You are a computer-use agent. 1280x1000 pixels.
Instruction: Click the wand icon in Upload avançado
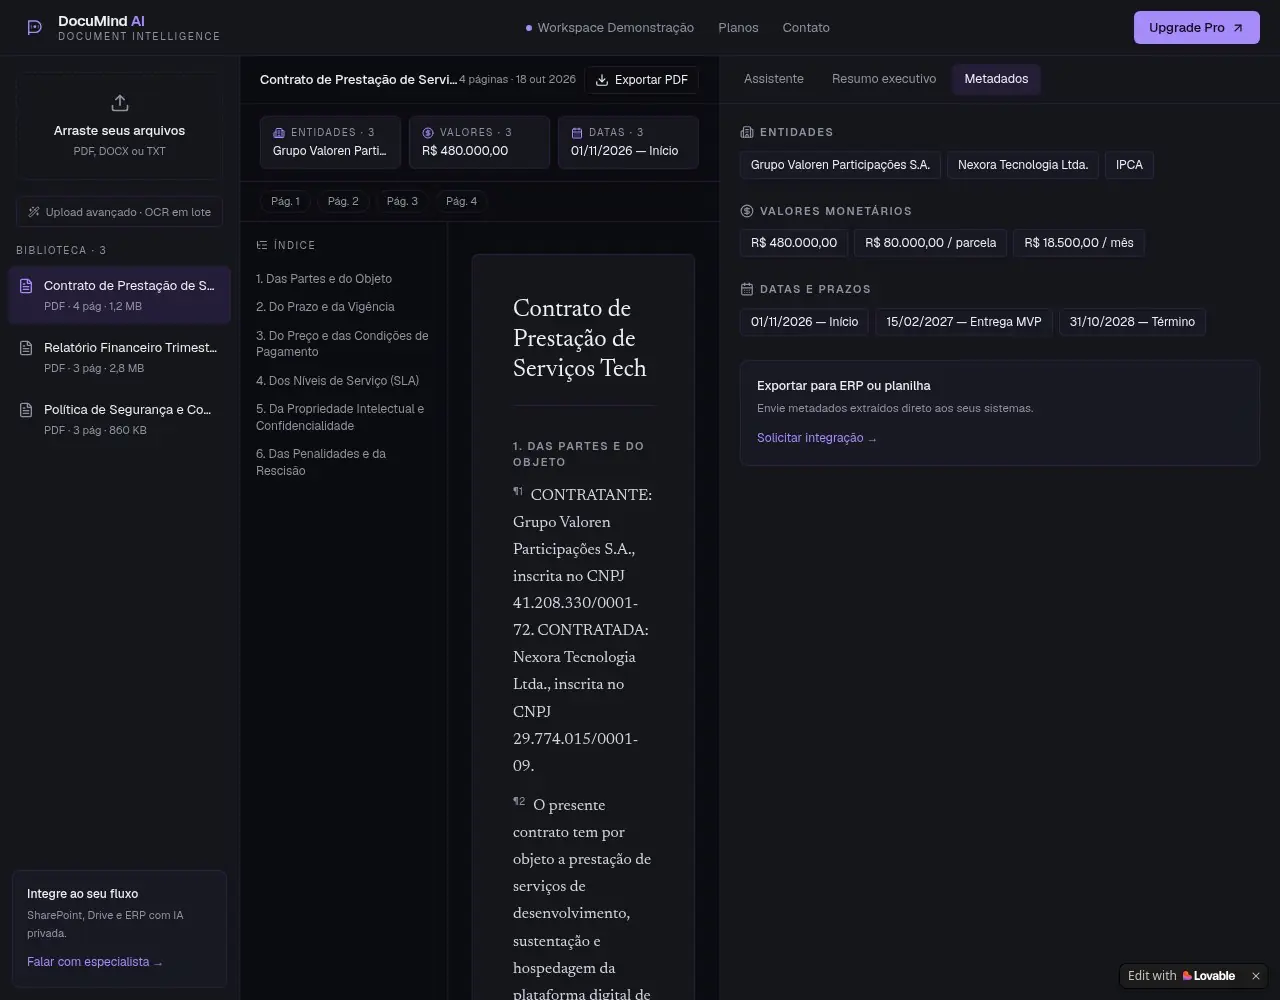34,212
